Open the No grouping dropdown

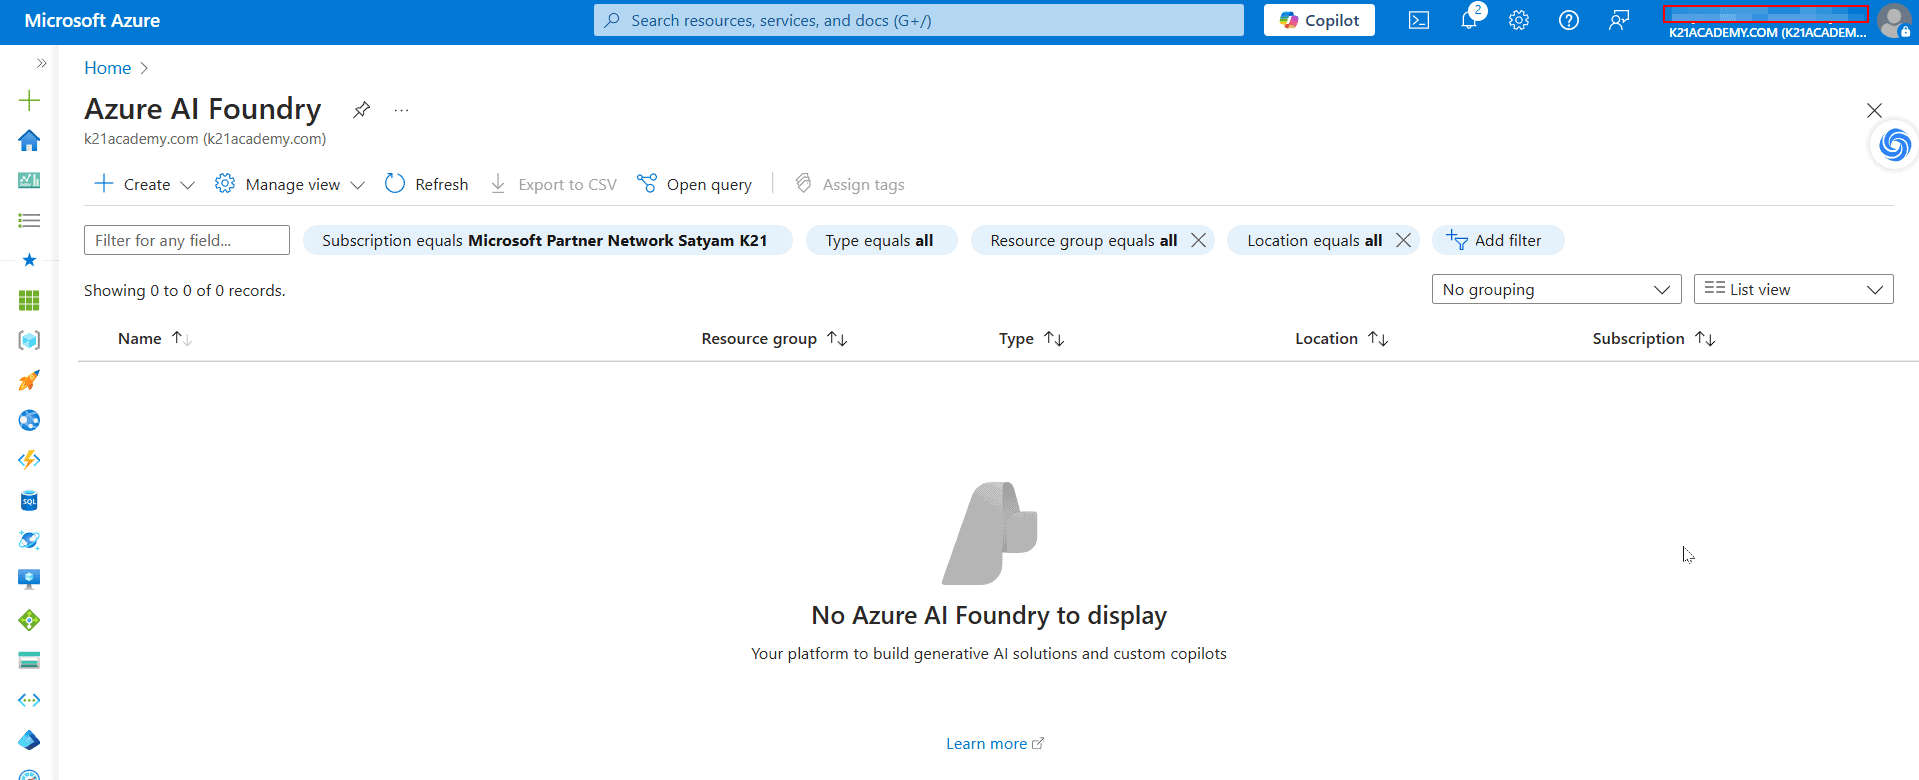1555,289
